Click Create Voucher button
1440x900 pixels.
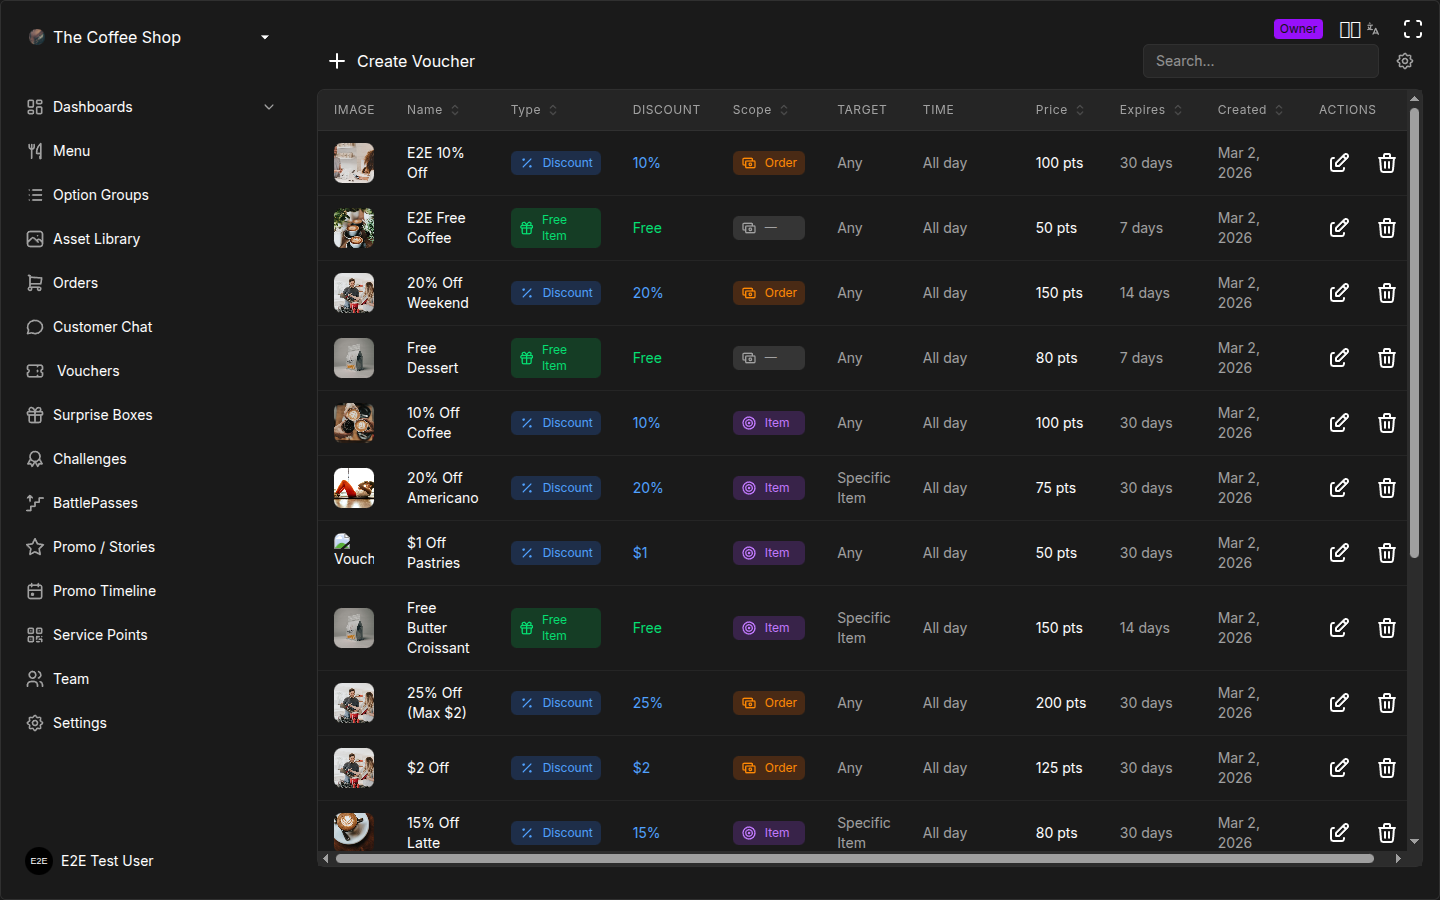coord(402,61)
